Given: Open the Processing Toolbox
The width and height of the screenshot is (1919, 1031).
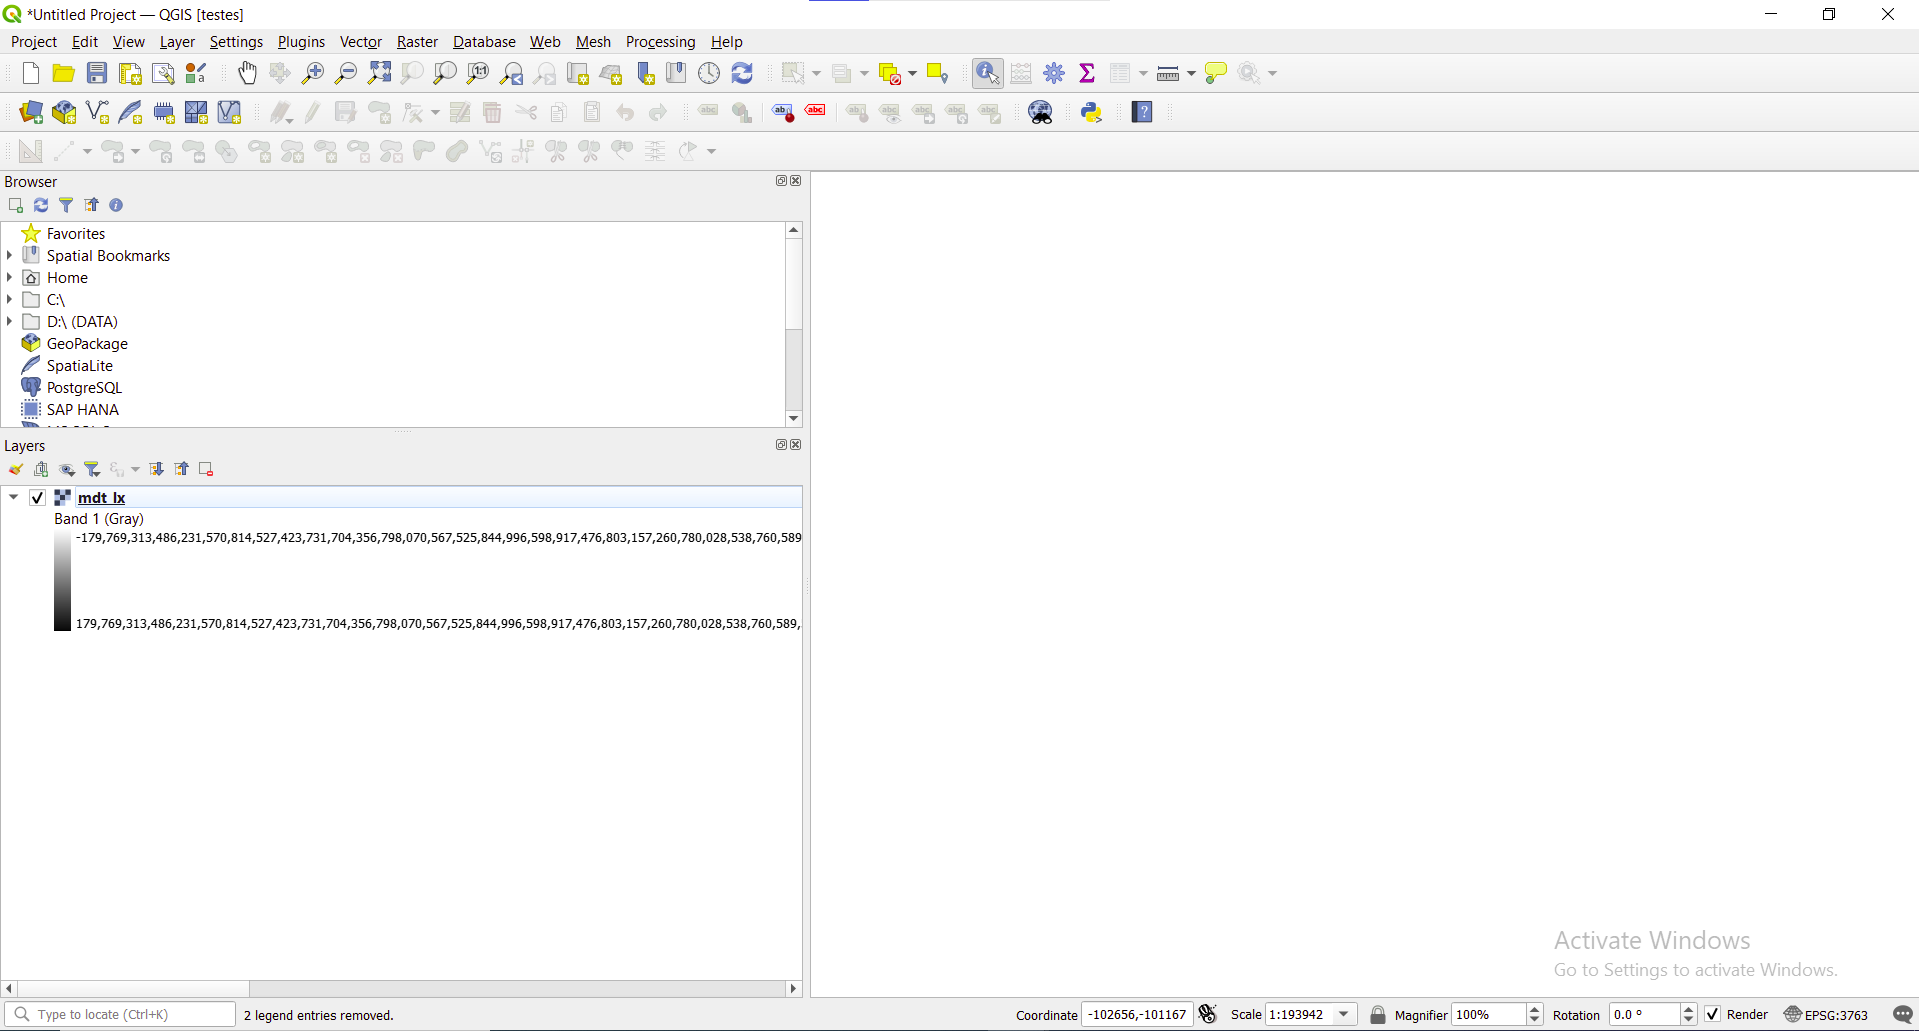Looking at the screenshot, I should 1053,73.
